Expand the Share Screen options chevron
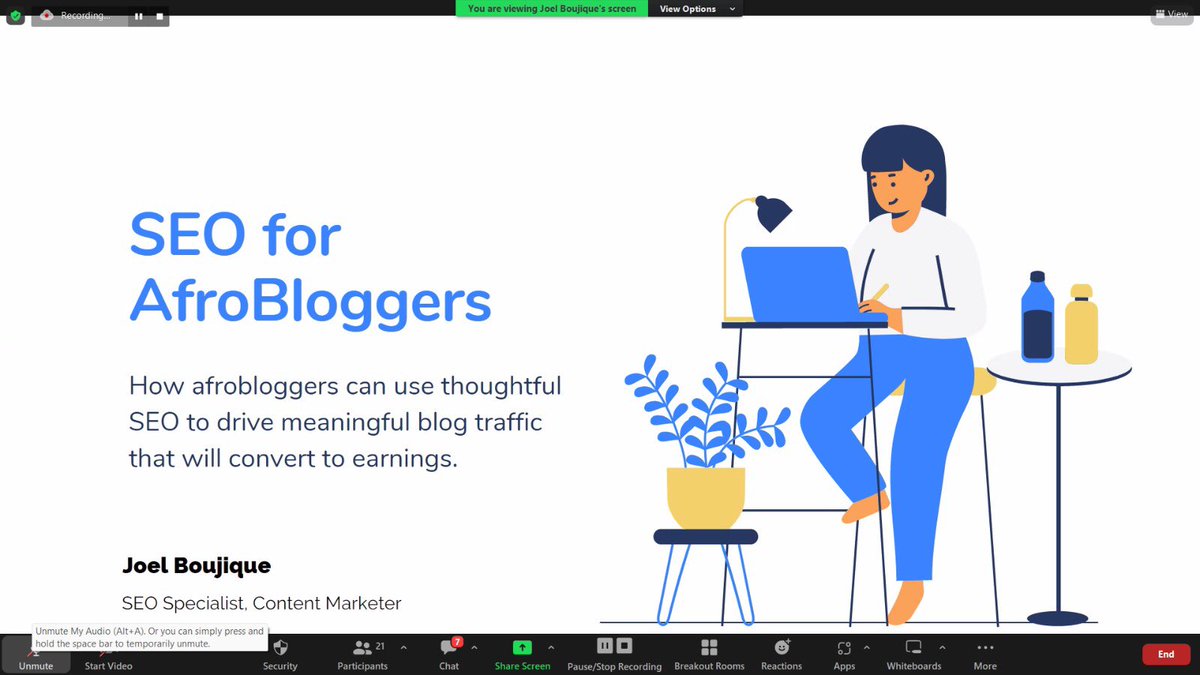This screenshot has height=675, width=1200. [x=550, y=645]
